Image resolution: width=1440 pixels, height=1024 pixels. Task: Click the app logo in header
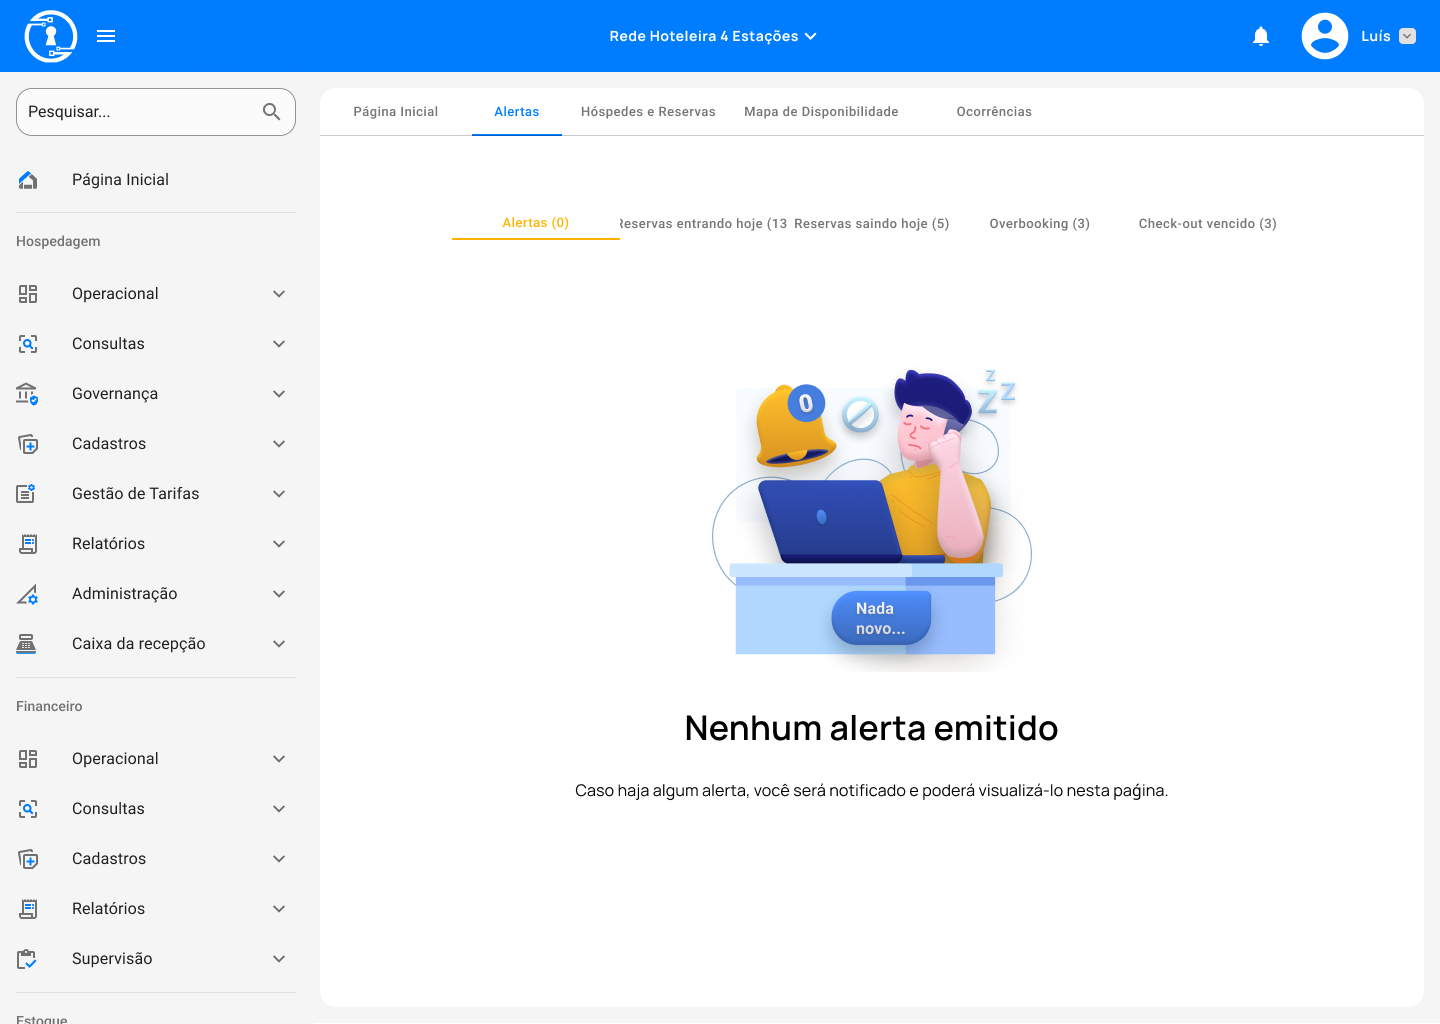pos(50,36)
